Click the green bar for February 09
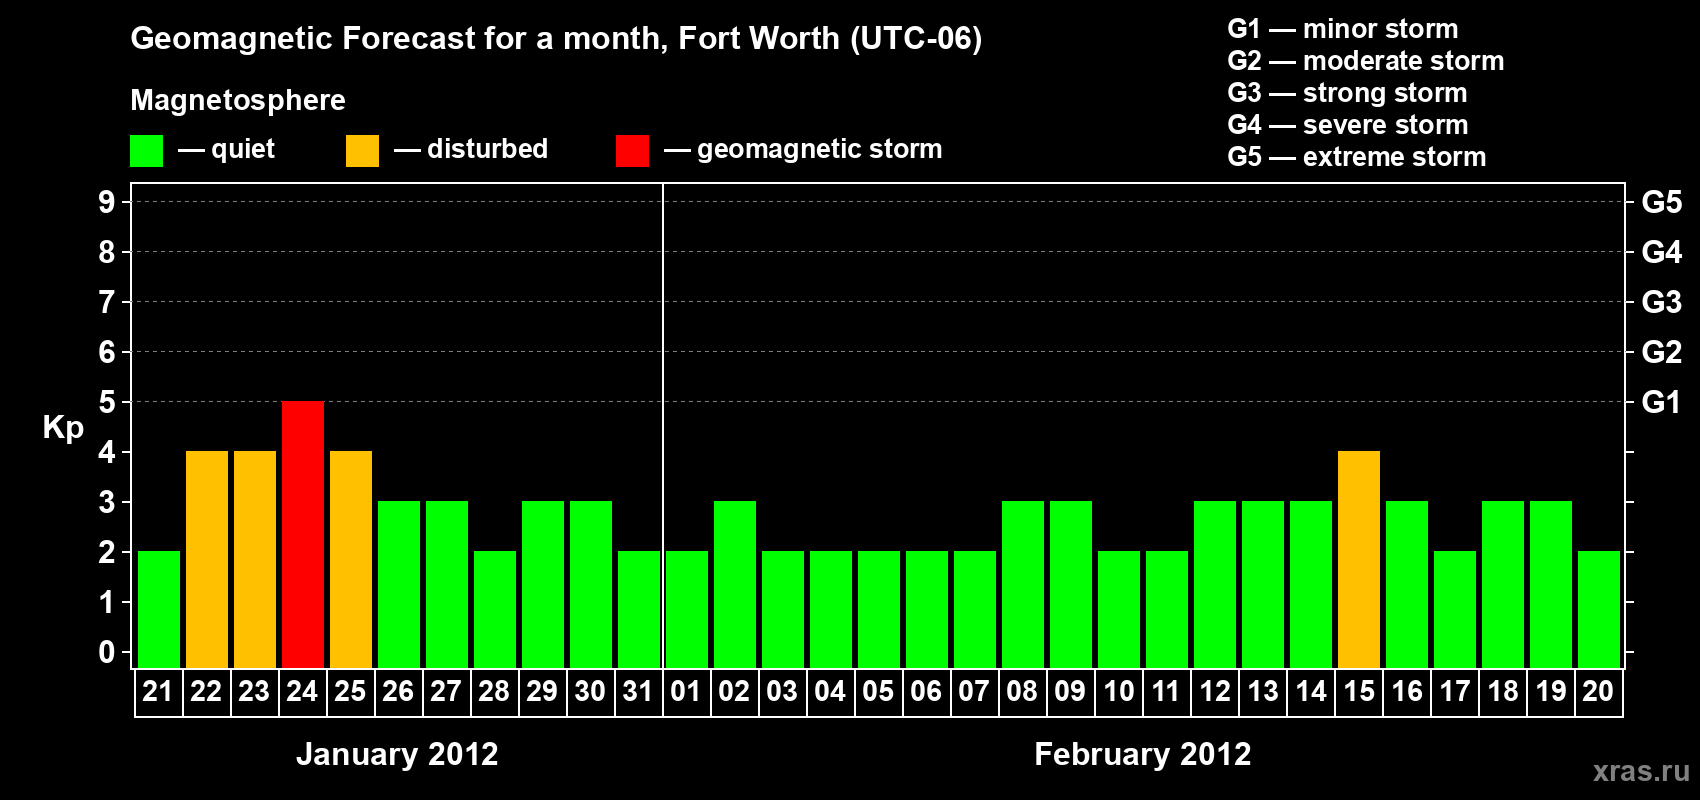The image size is (1700, 800). (1071, 584)
